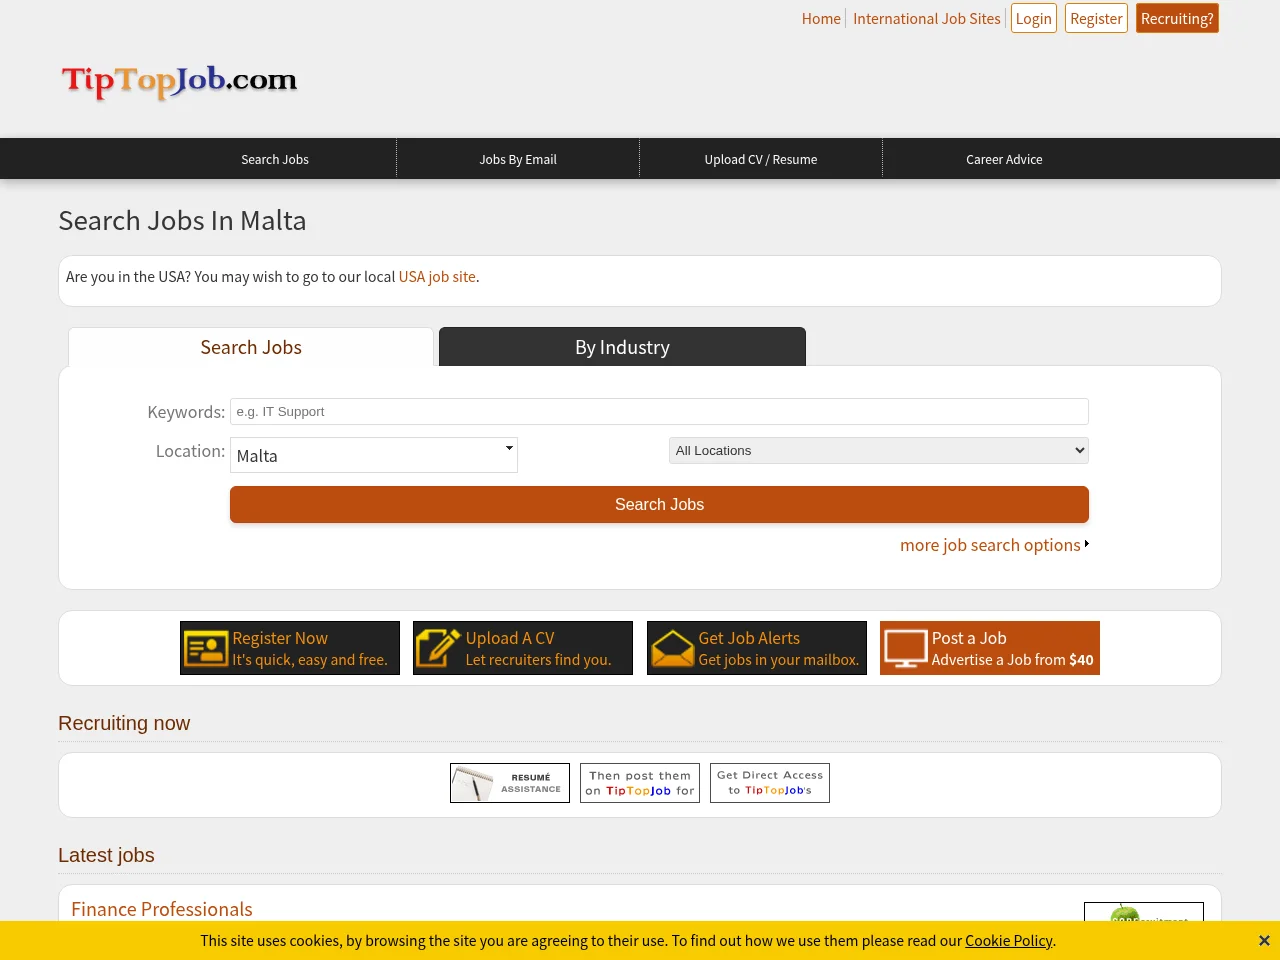Viewport: 1280px width, 960px height.
Task: Click the Login button
Action: 1034,18
